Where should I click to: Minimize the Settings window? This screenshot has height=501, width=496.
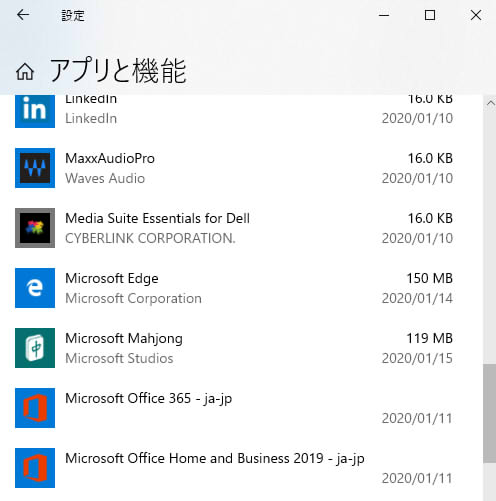click(x=384, y=15)
